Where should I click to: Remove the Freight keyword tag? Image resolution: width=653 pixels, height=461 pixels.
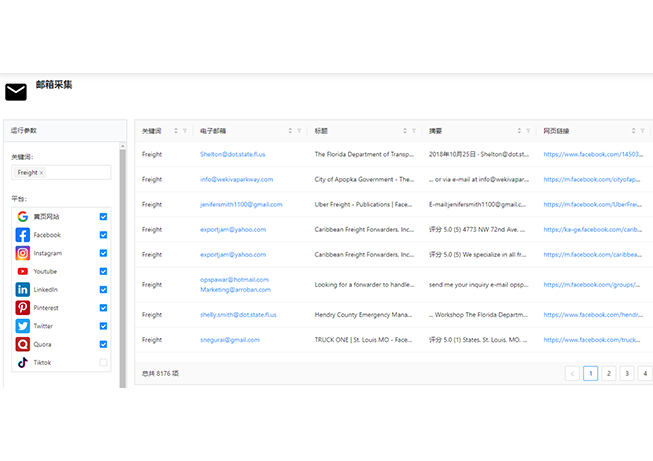(x=41, y=173)
